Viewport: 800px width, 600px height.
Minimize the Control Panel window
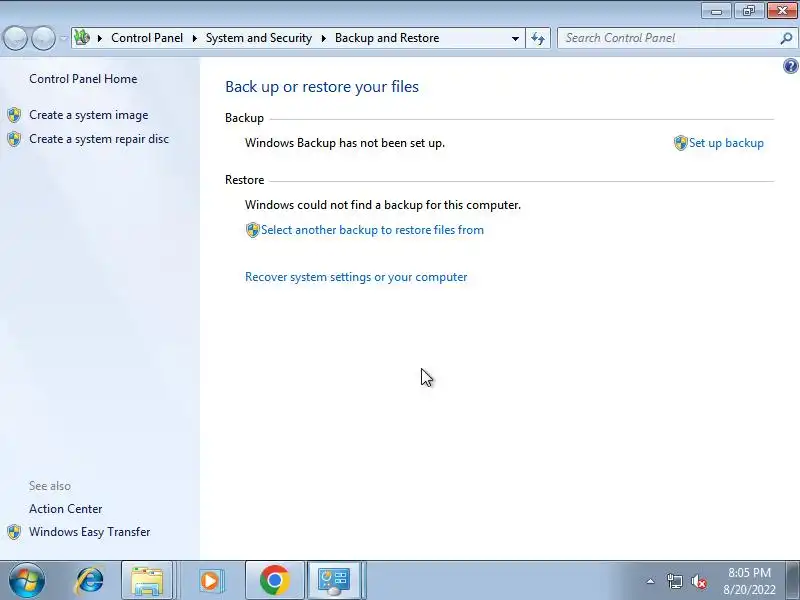pos(716,11)
